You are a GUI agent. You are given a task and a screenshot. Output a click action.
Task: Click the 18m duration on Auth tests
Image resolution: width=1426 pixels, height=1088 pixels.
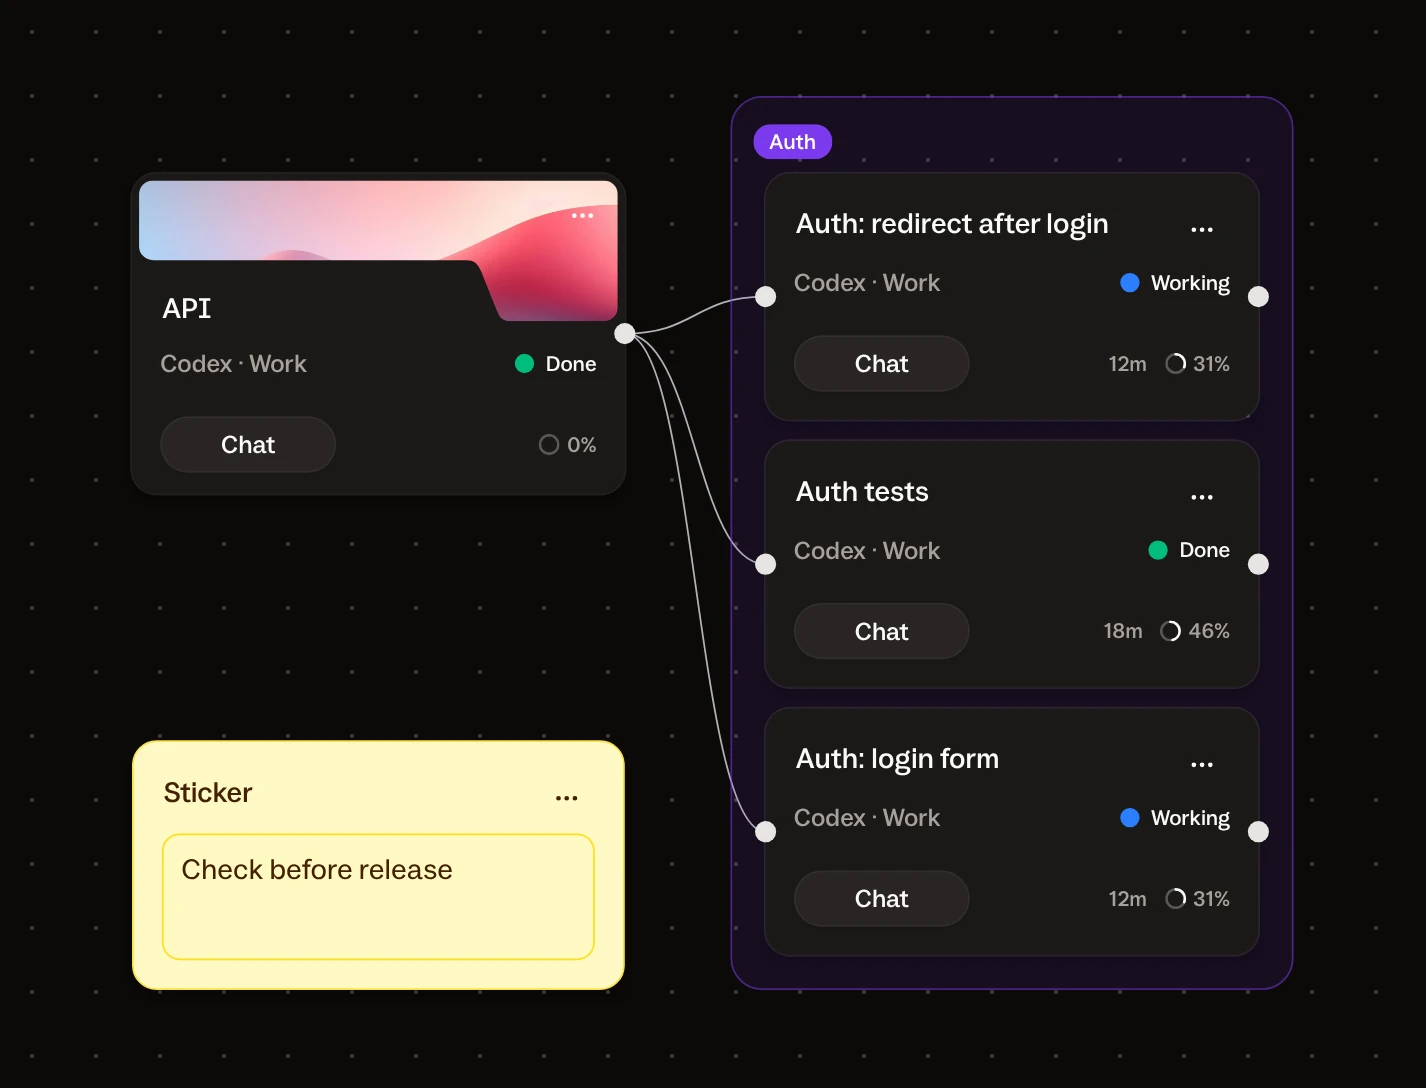(1123, 631)
